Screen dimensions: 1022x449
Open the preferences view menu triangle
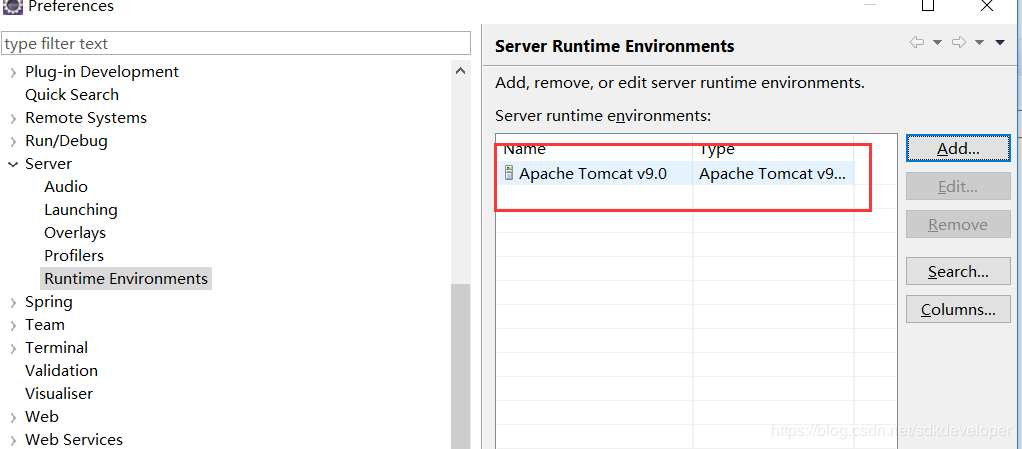[x=1000, y=42]
